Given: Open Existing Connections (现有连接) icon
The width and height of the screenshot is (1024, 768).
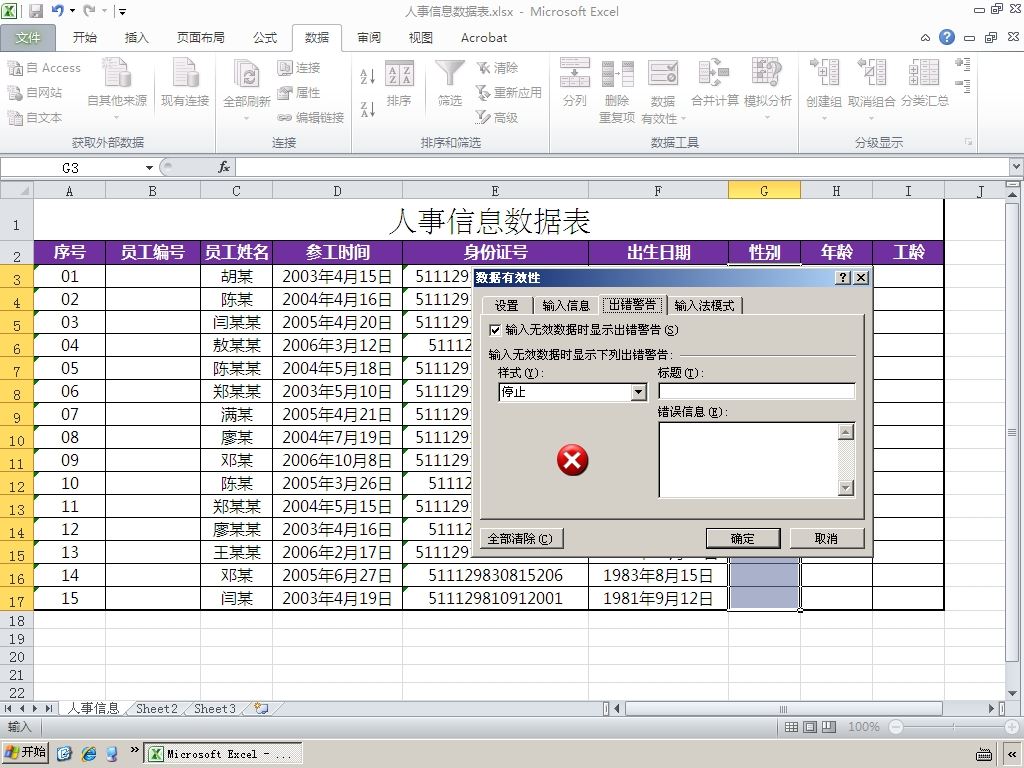Looking at the screenshot, I should 185,72.
